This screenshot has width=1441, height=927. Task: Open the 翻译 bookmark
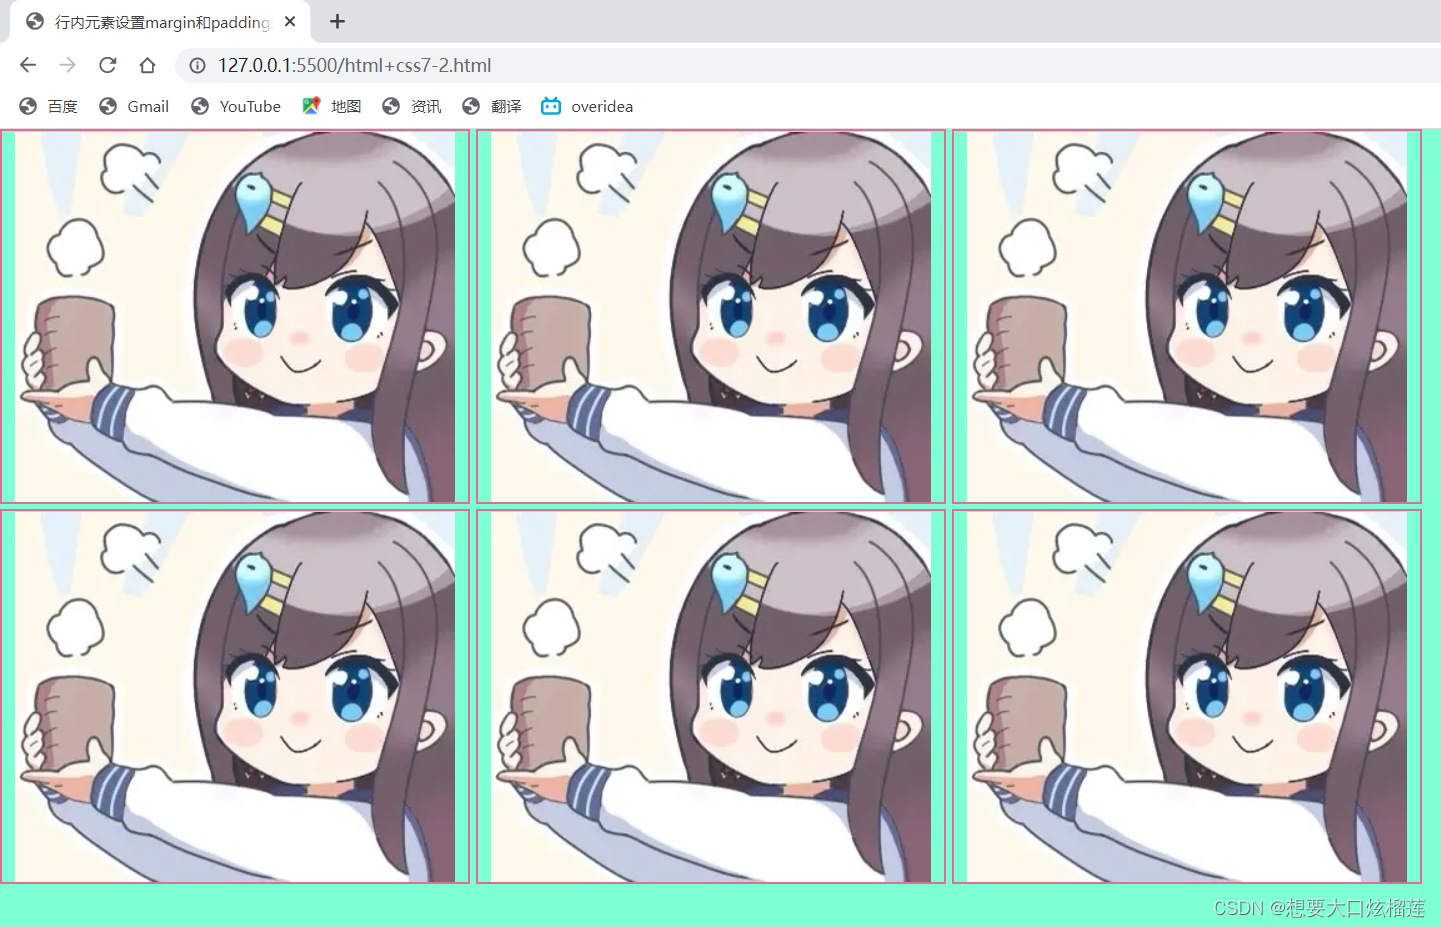click(x=492, y=106)
